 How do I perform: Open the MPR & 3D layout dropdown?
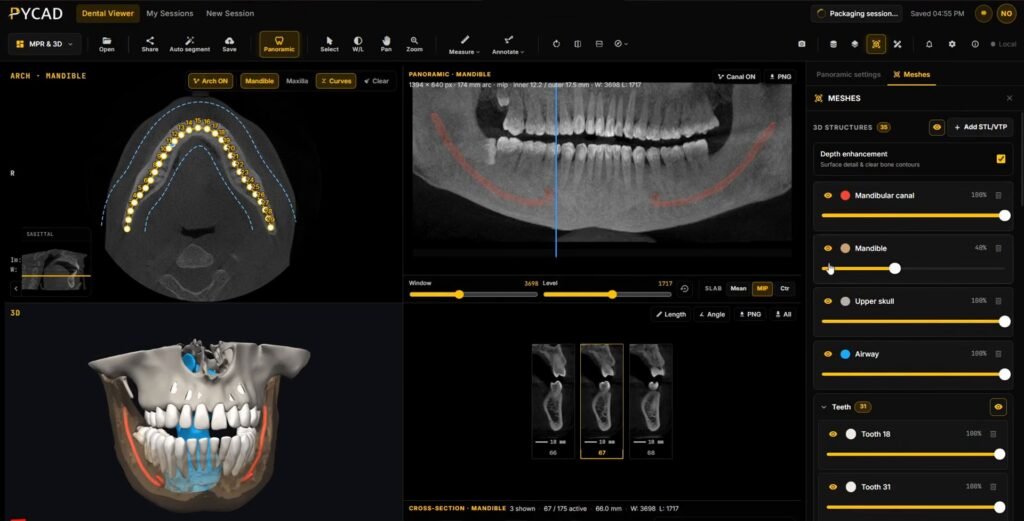[44, 44]
